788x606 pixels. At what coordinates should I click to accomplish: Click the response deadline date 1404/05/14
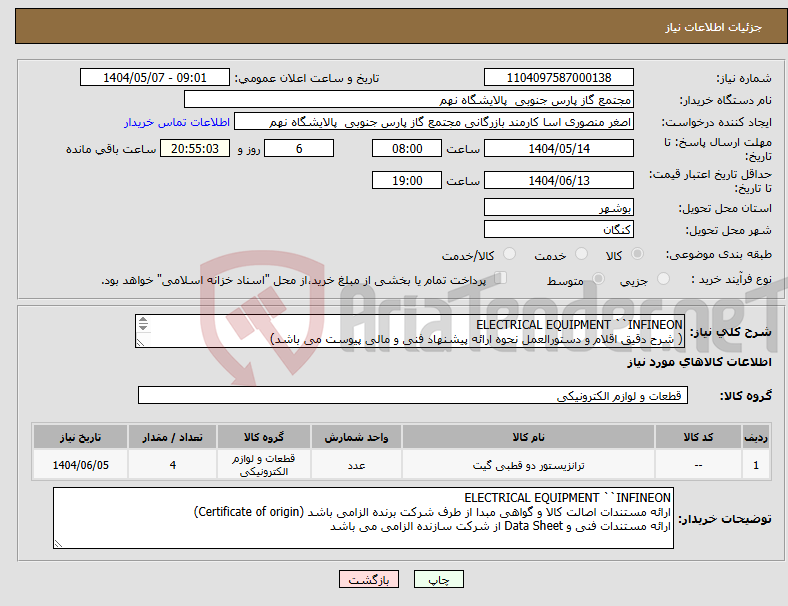click(x=558, y=149)
